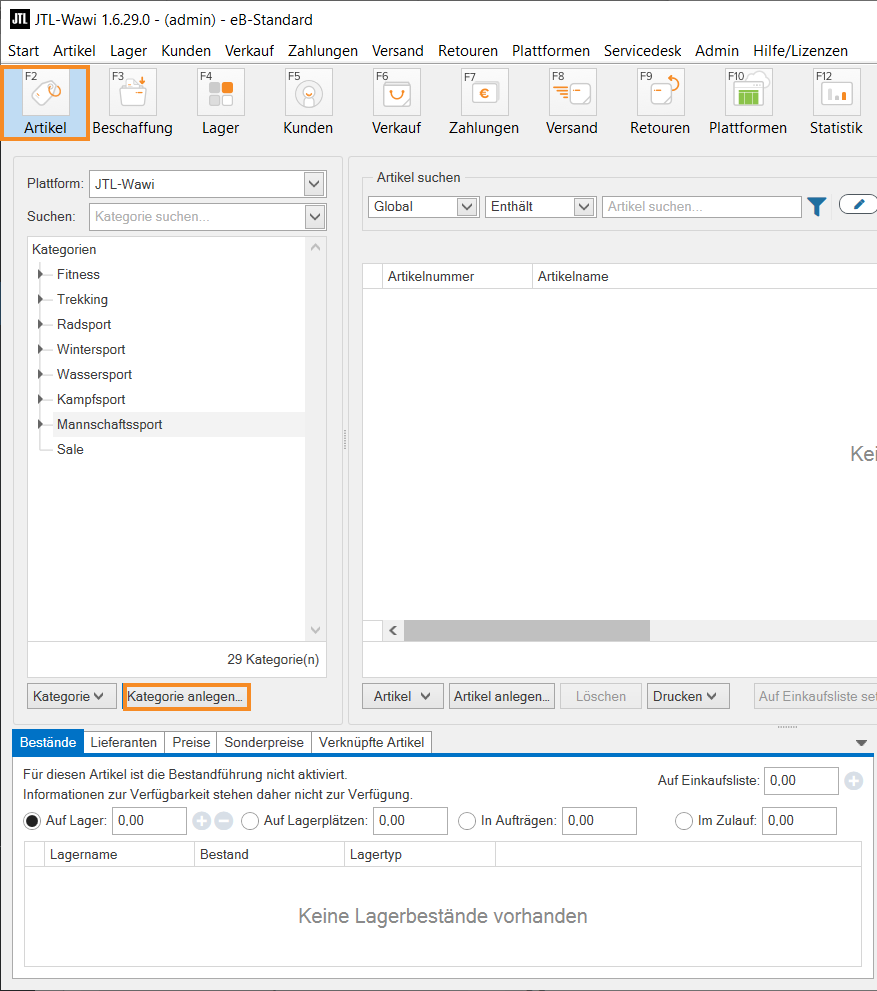
Task: Select the Sale category
Action: (x=70, y=449)
